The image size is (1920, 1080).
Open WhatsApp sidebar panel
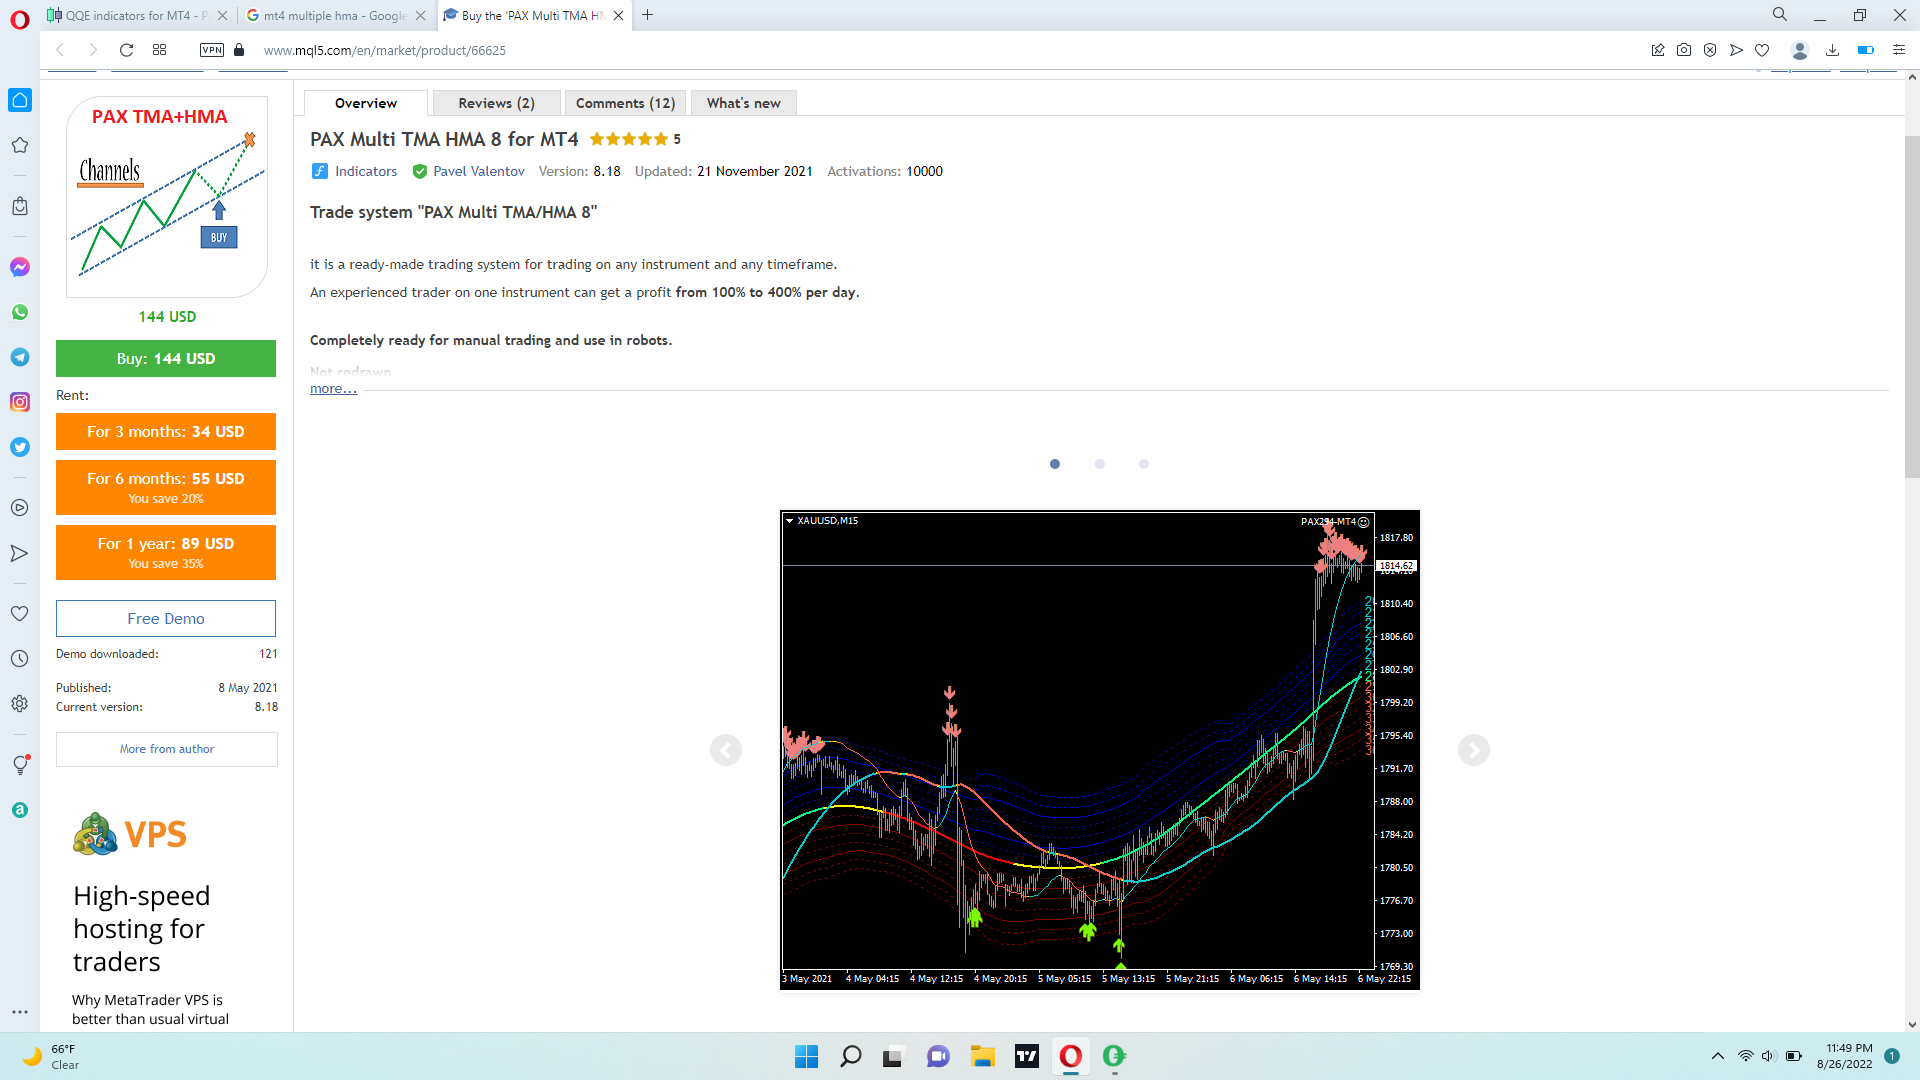(x=20, y=312)
